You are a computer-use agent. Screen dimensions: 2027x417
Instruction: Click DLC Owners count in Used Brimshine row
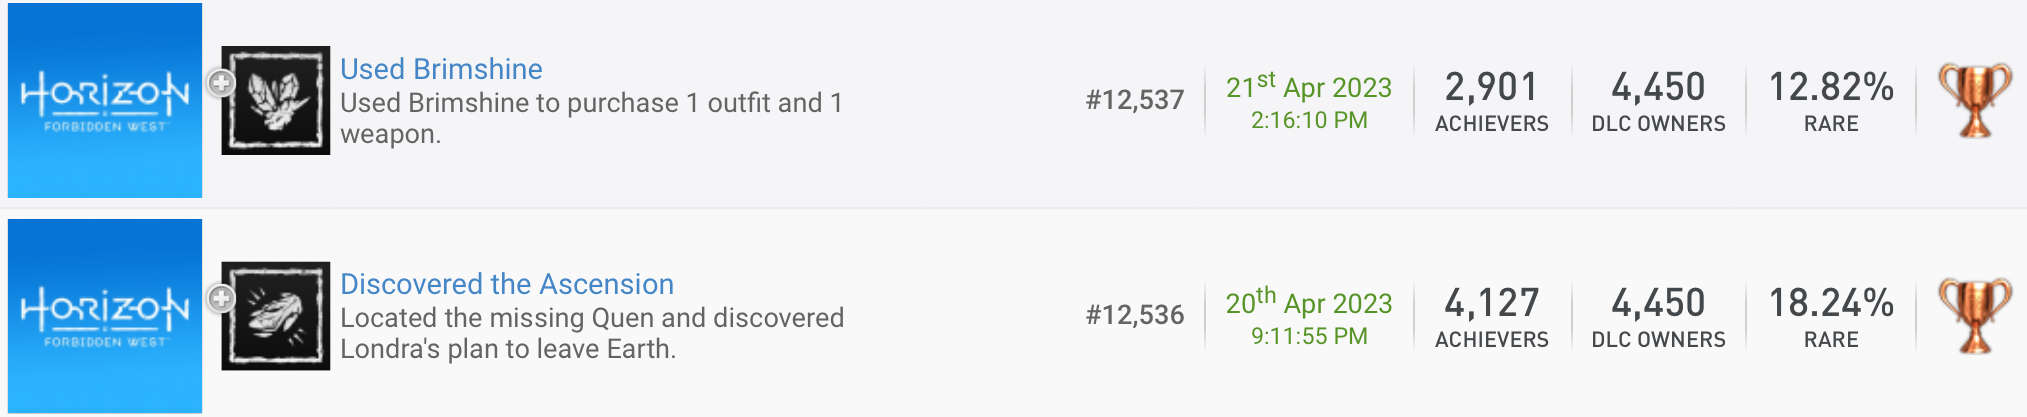[1658, 88]
